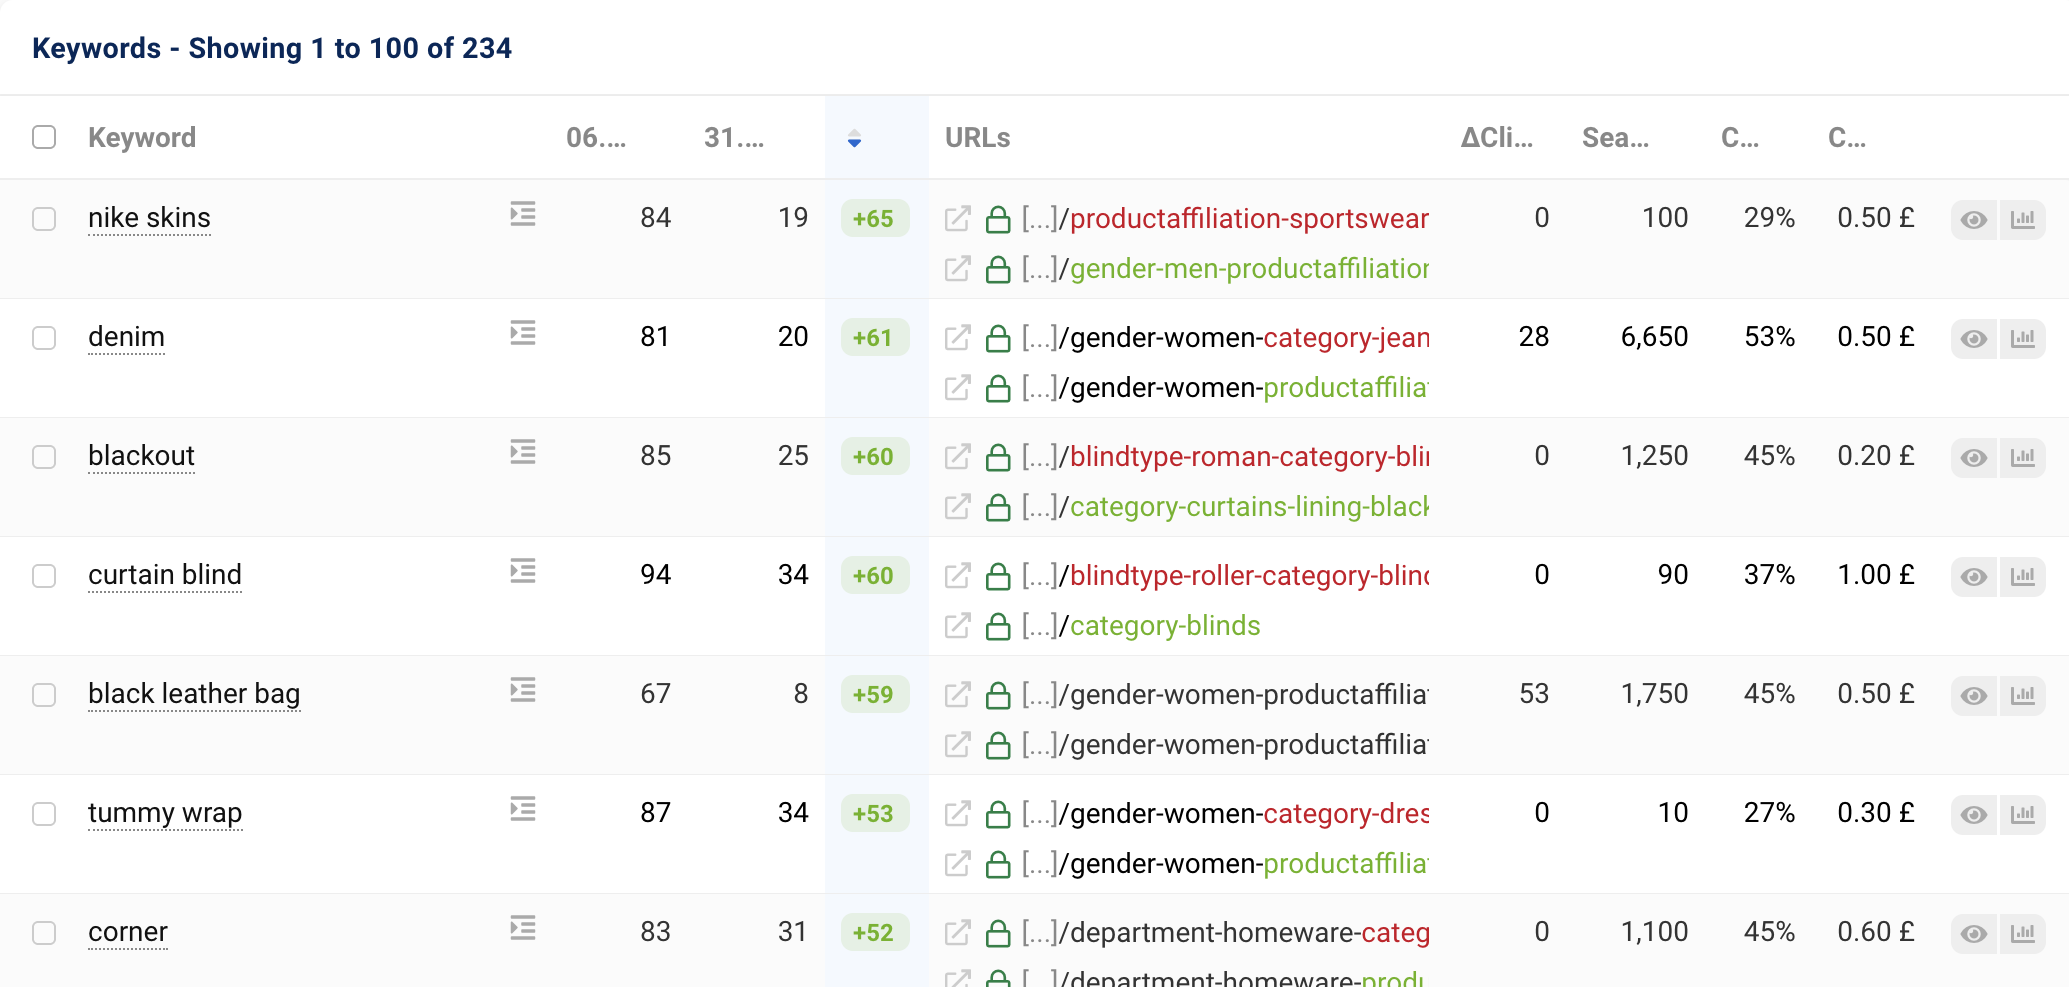Select the black leather bag checkbox

pos(44,695)
